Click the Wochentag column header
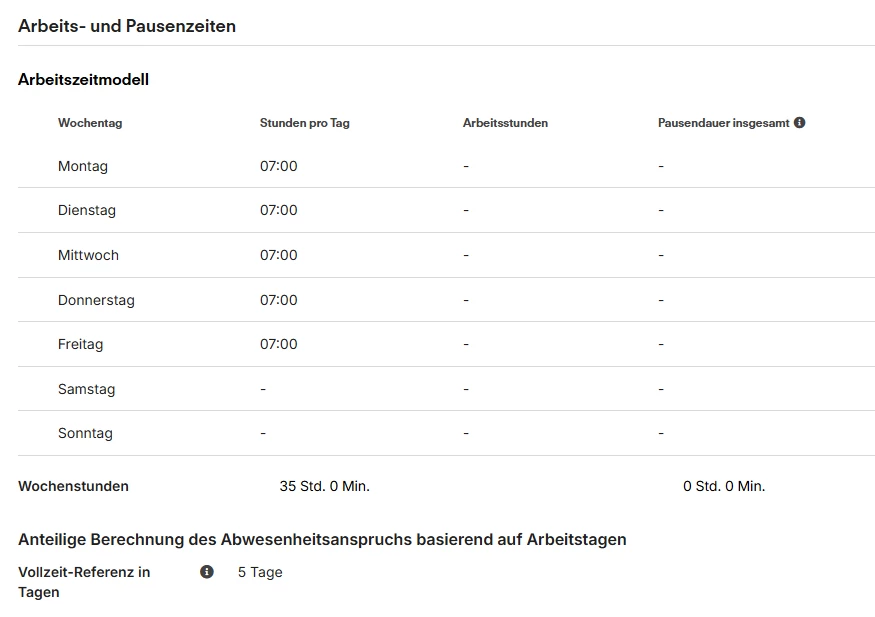Viewport: 875px width, 617px height. tap(90, 123)
